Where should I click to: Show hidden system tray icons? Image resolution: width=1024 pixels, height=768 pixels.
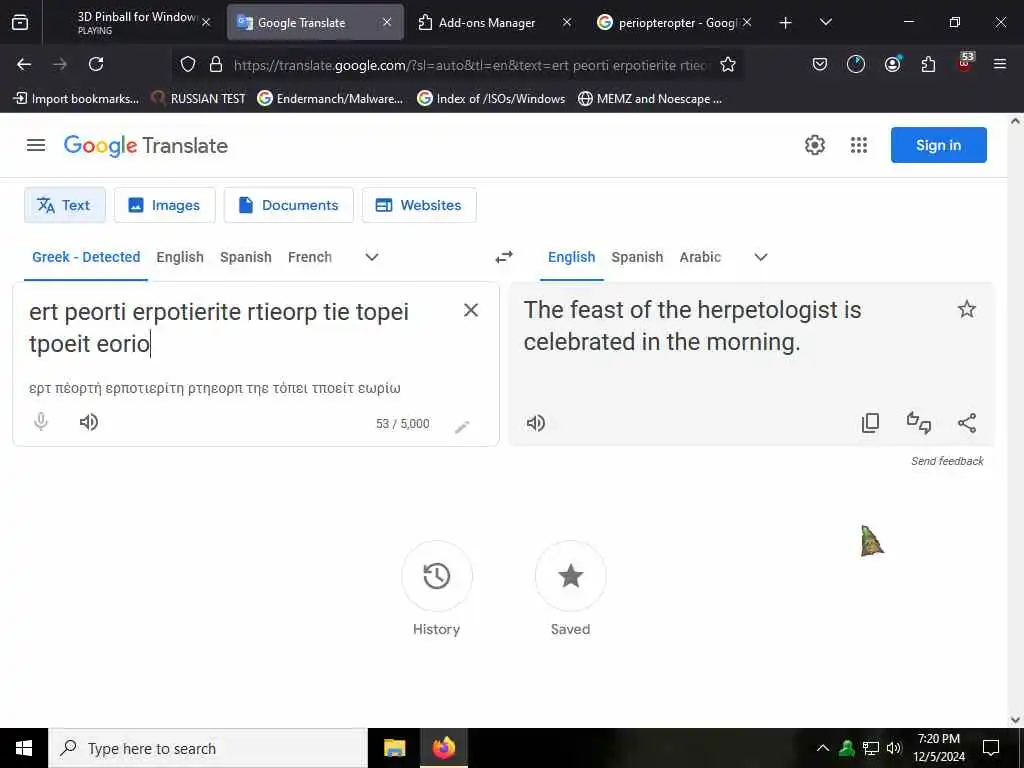click(x=823, y=748)
